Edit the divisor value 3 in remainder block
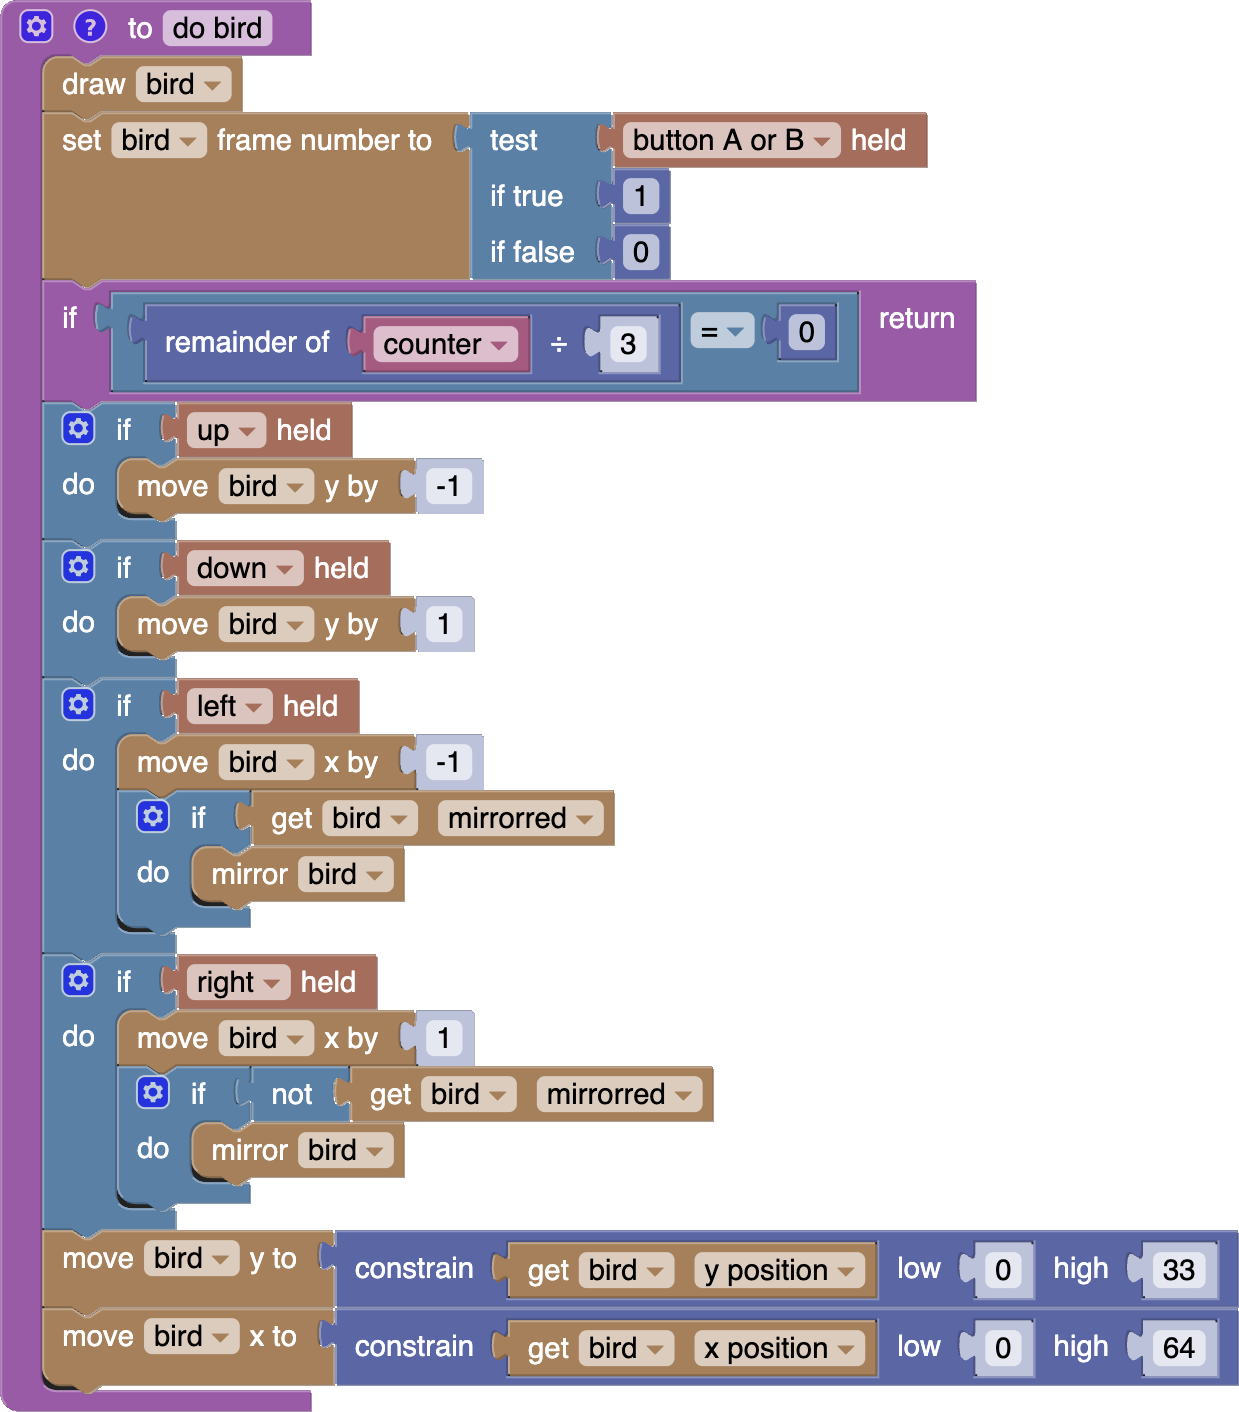 point(628,345)
